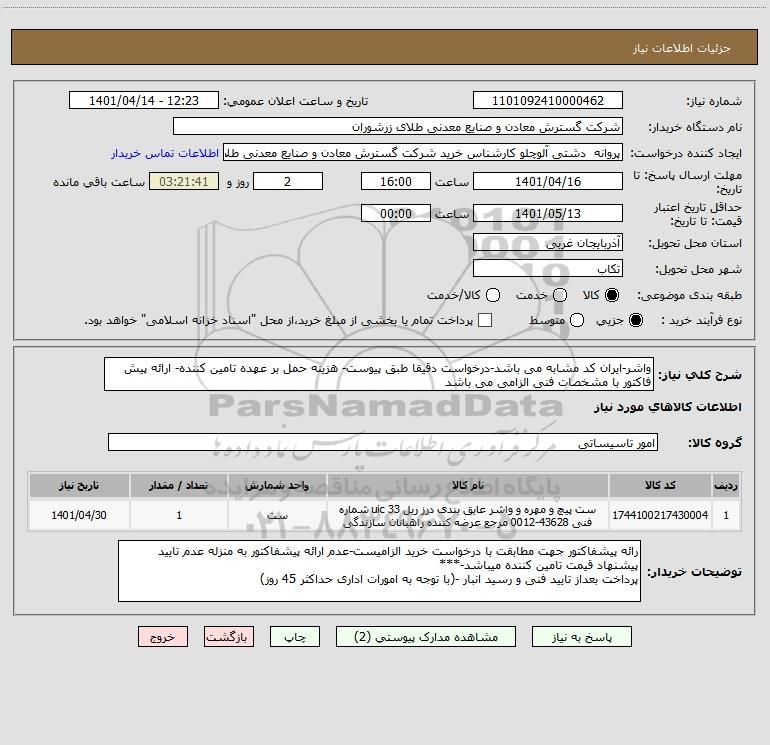Click the remaining time 03:21:41 field
The image size is (770, 745).
click(x=184, y=181)
